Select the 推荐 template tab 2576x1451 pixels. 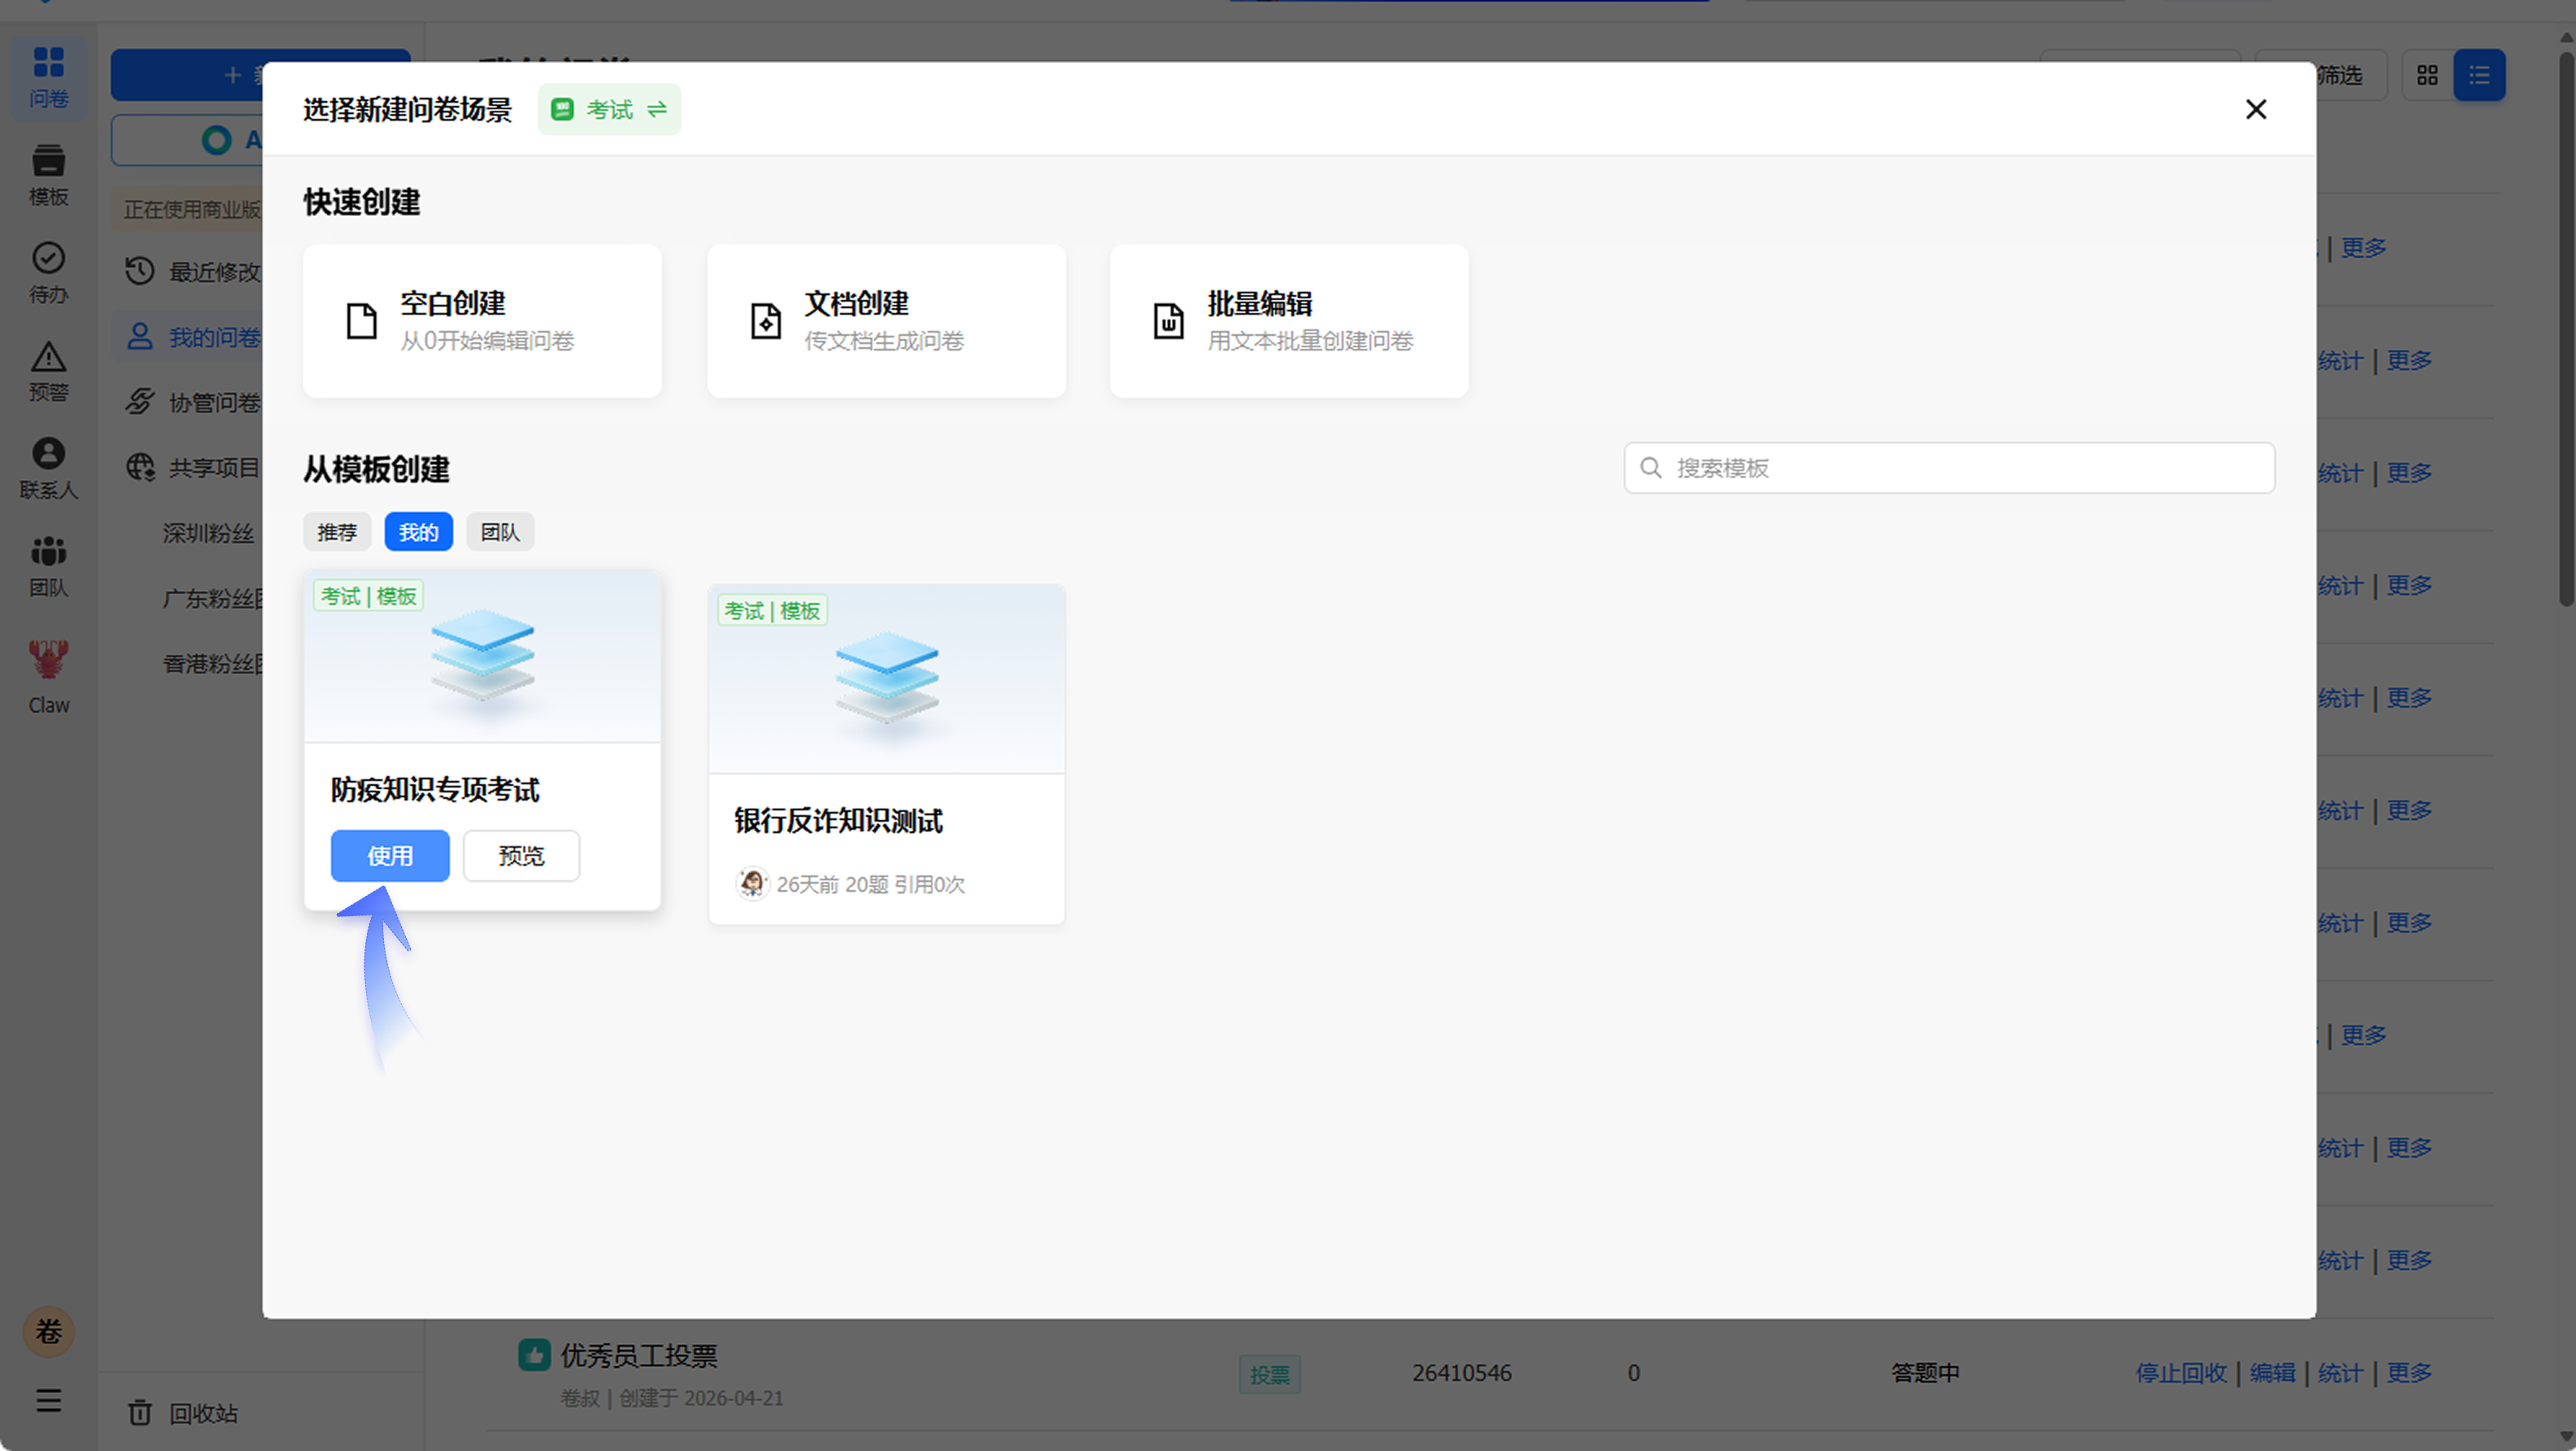click(x=337, y=532)
